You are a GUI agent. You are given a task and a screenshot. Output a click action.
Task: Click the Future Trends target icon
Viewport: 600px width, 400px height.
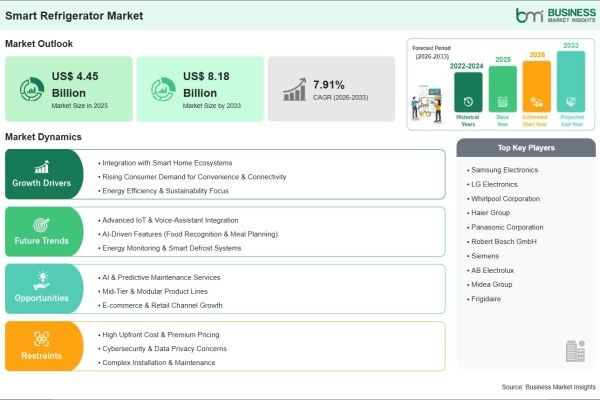[x=41, y=225]
